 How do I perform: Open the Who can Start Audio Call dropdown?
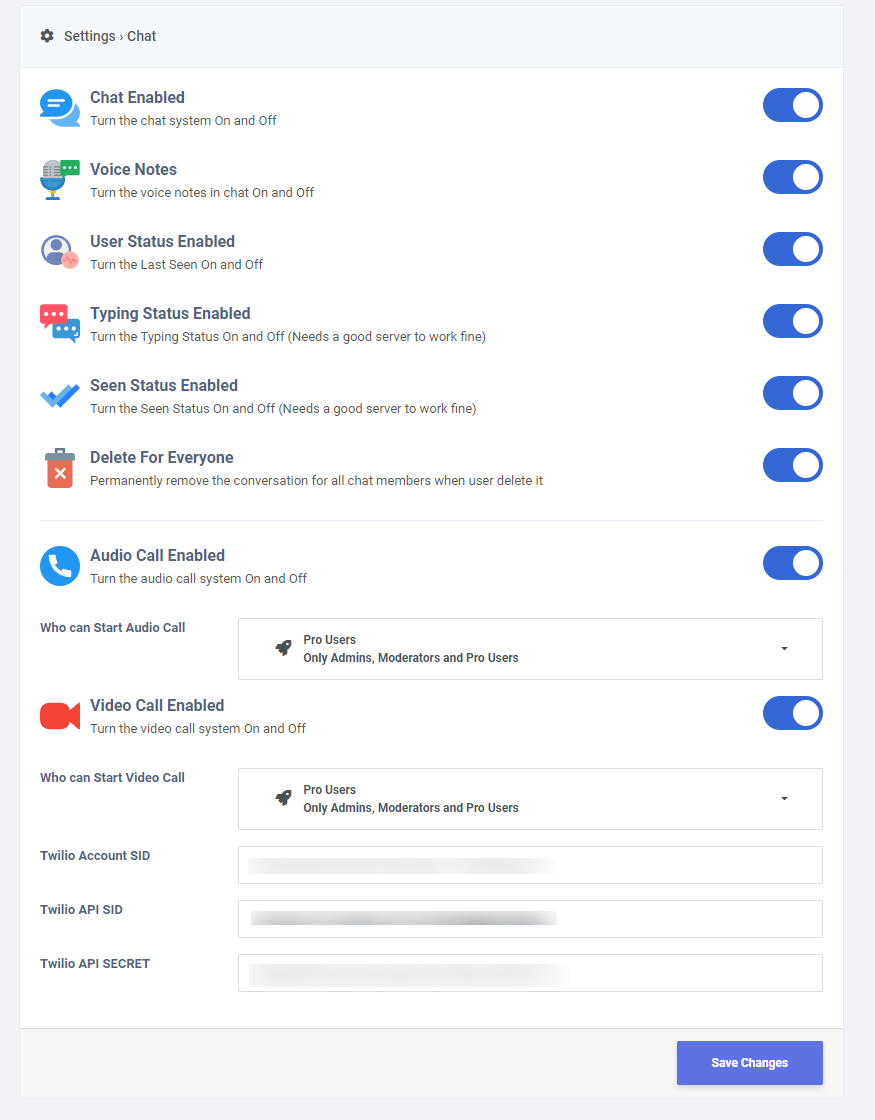(x=530, y=649)
